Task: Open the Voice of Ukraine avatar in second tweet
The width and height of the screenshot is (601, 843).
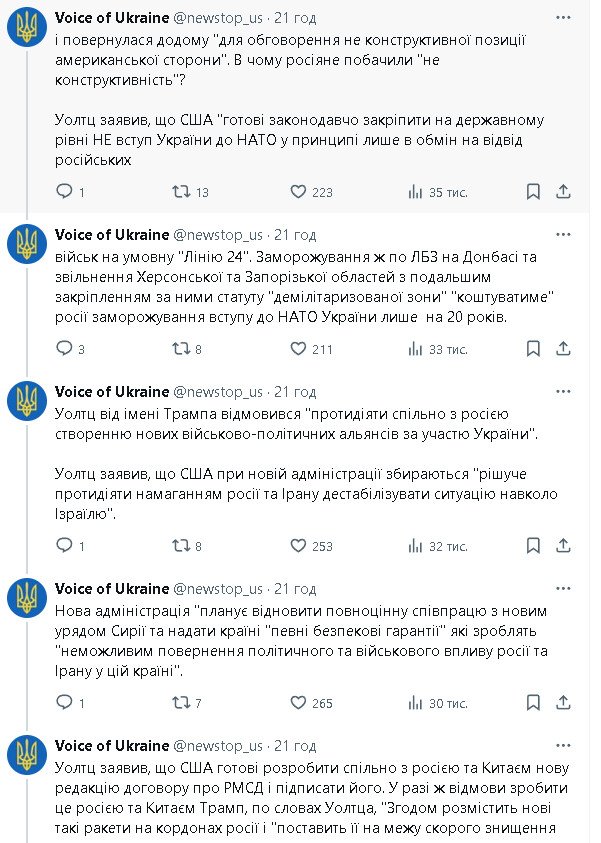Action: click(28, 243)
